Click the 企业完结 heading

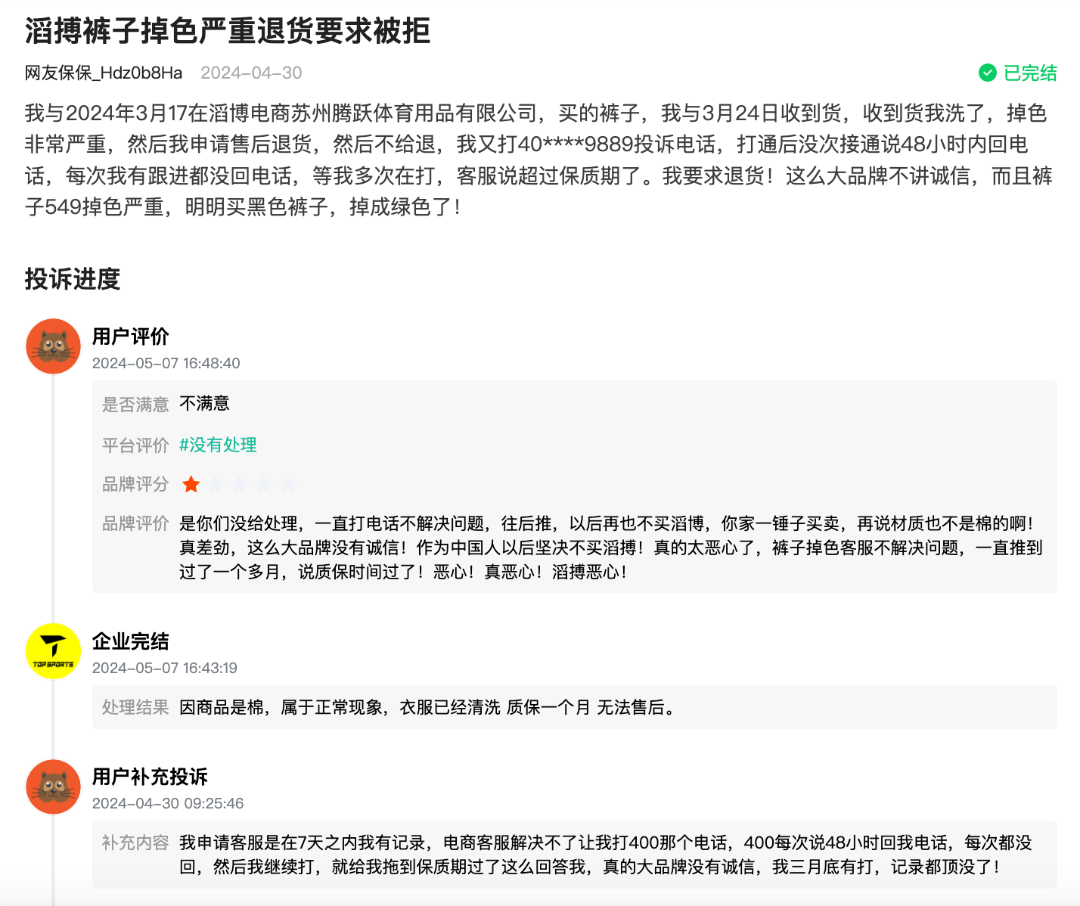(131, 641)
